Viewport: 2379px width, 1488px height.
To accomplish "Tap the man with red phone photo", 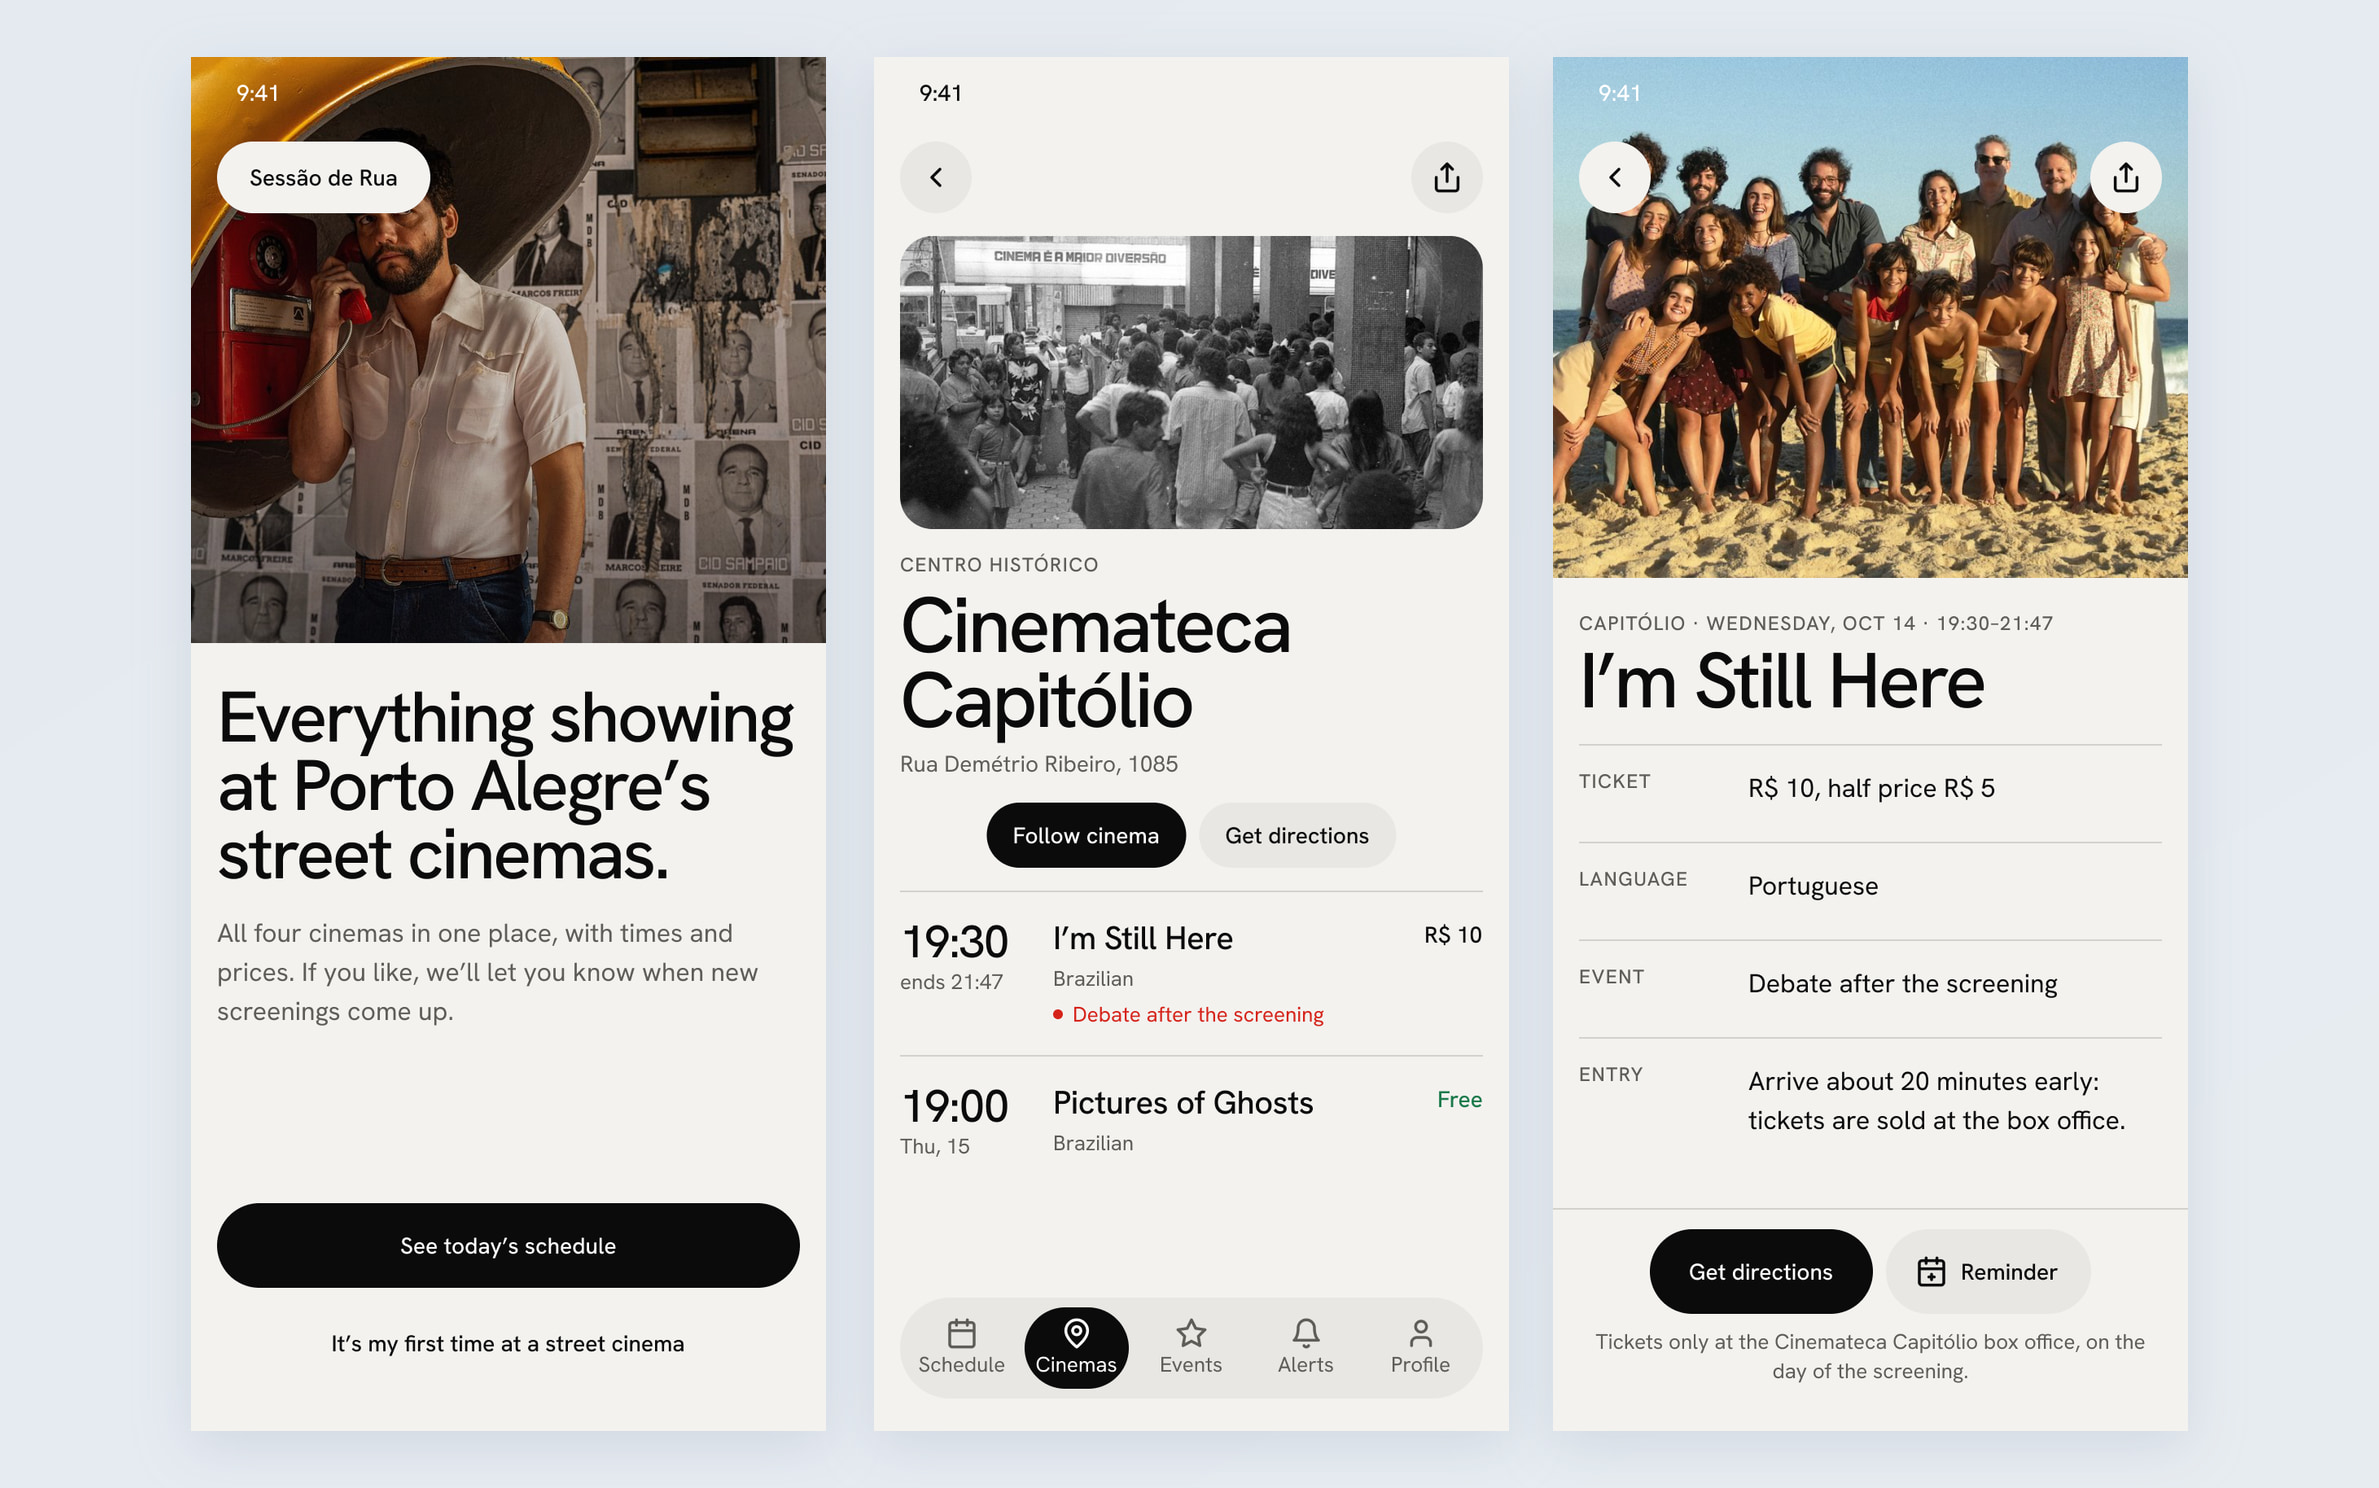I will [x=508, y=349].
